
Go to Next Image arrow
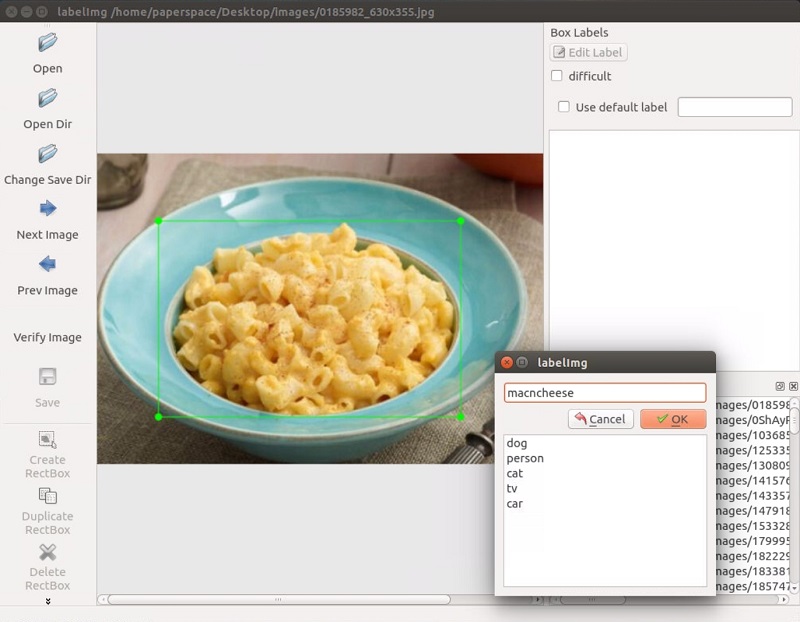pos(47,209)
